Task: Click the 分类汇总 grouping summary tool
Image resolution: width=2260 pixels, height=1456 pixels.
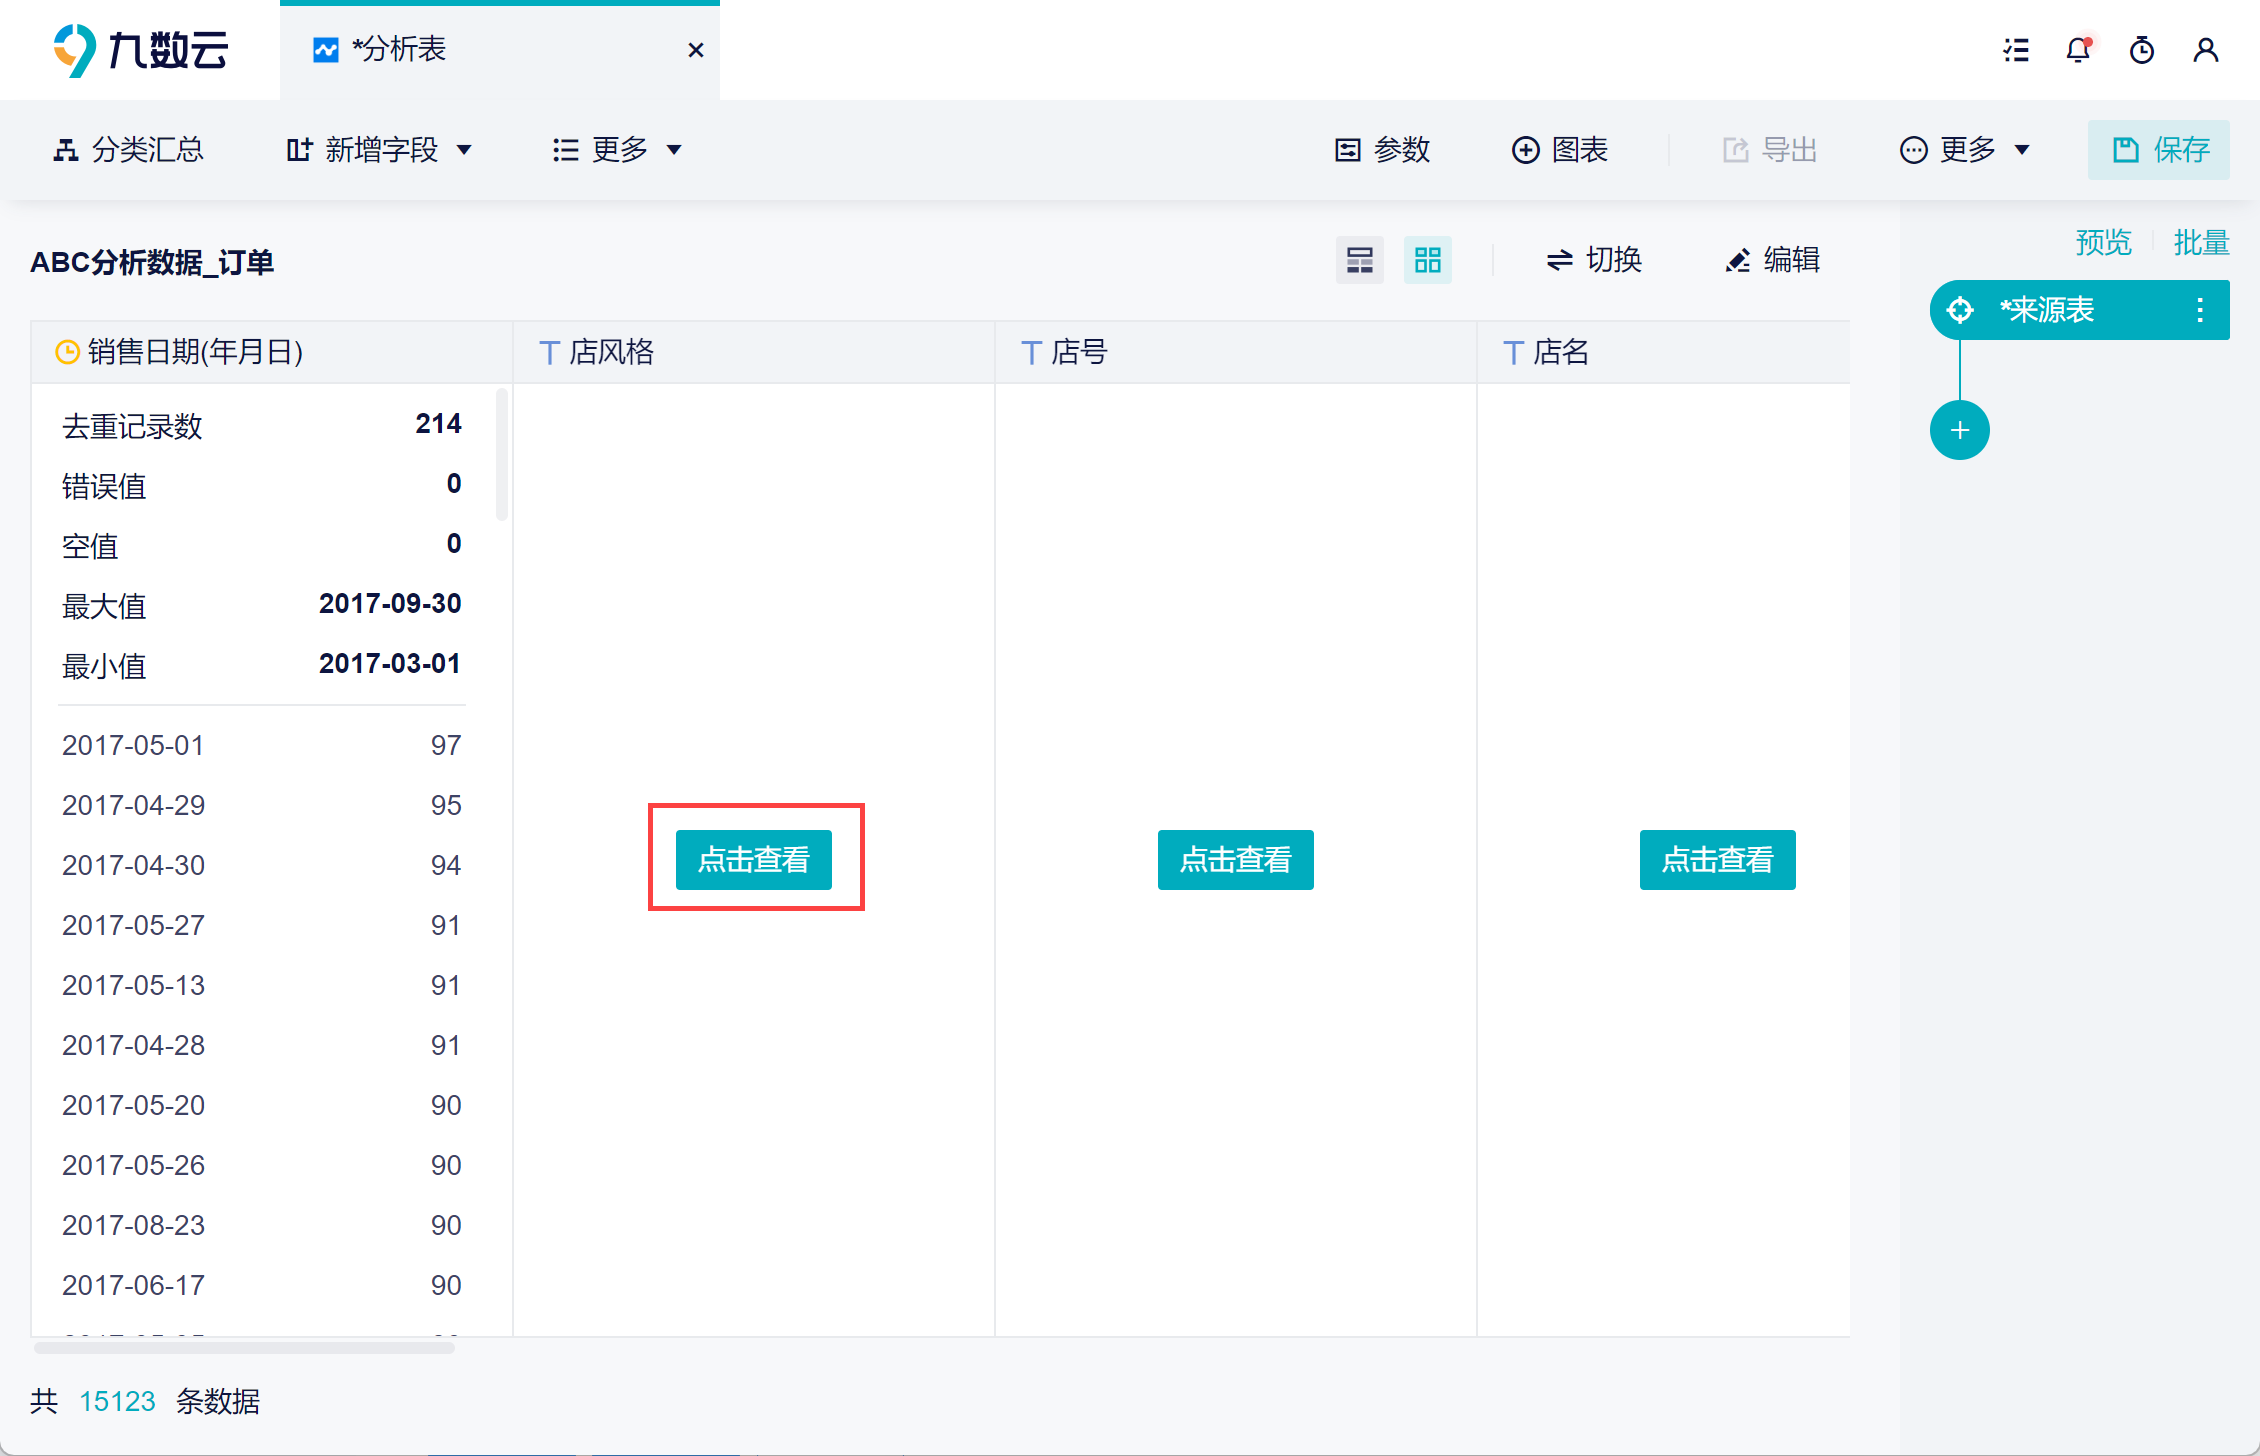Action: (x=128, y=150)
